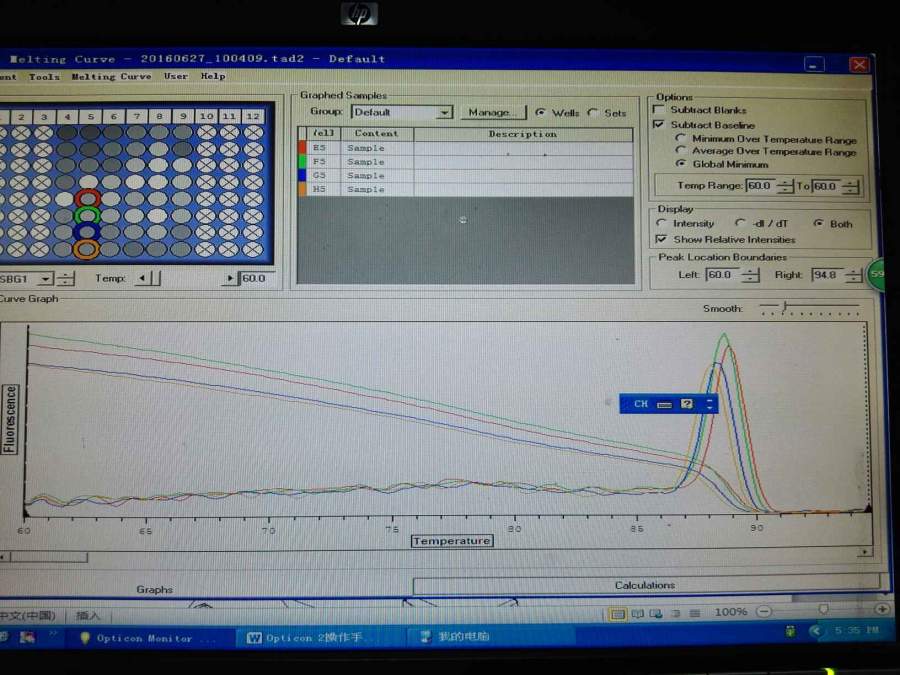900x675 pixels.
Task: Click the red color swatch for E5
Action: coord(302,148)
